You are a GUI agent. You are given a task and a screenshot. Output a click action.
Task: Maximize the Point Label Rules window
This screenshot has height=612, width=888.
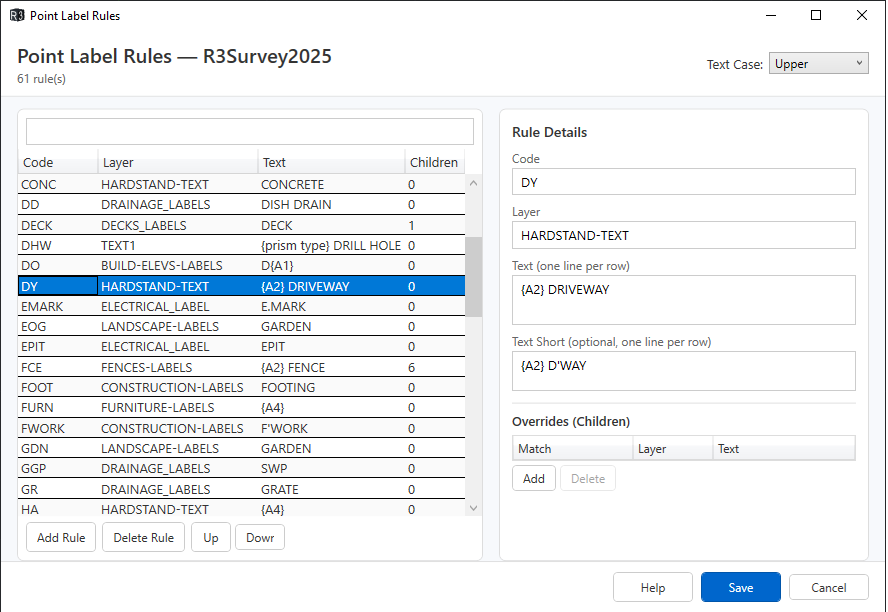pyautogui.click(x=816, y=15)
